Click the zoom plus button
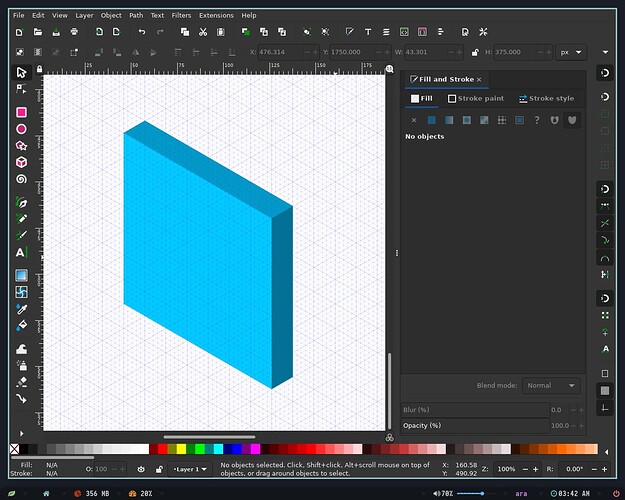625x500 pixels. 535,470
